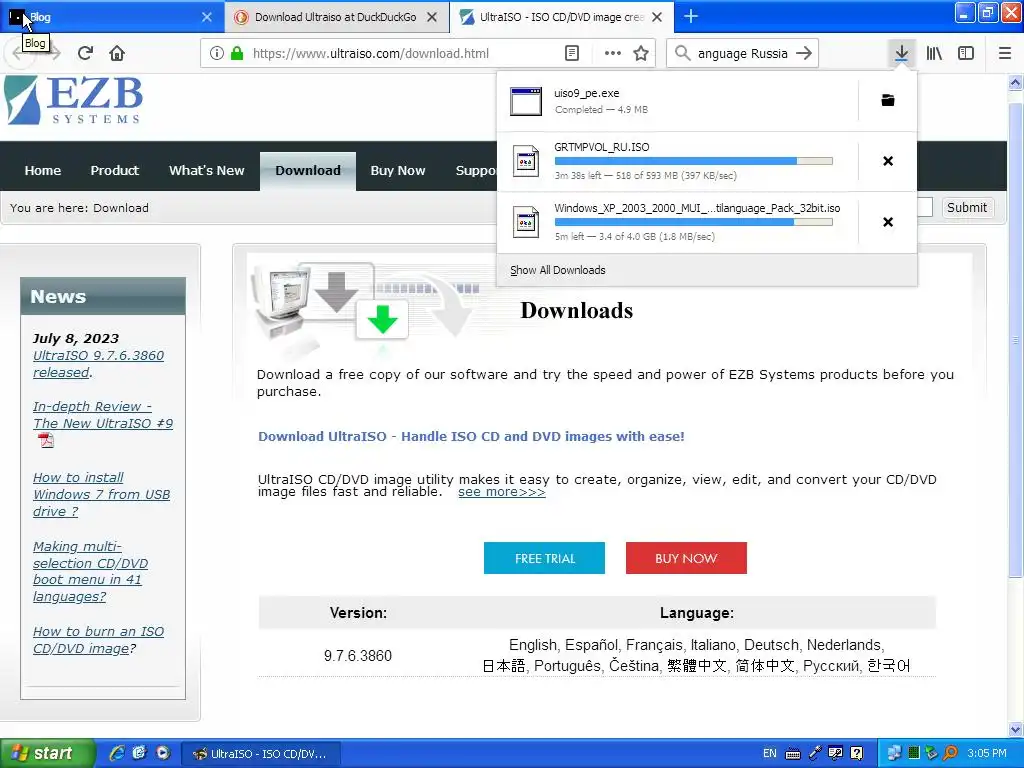
Task: Click the red BUY NOW button
Action: point(686,558)
